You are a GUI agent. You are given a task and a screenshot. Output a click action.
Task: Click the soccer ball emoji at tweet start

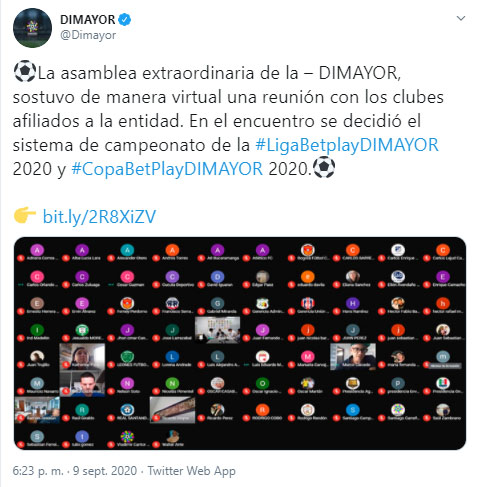click(x=24, y=71)
